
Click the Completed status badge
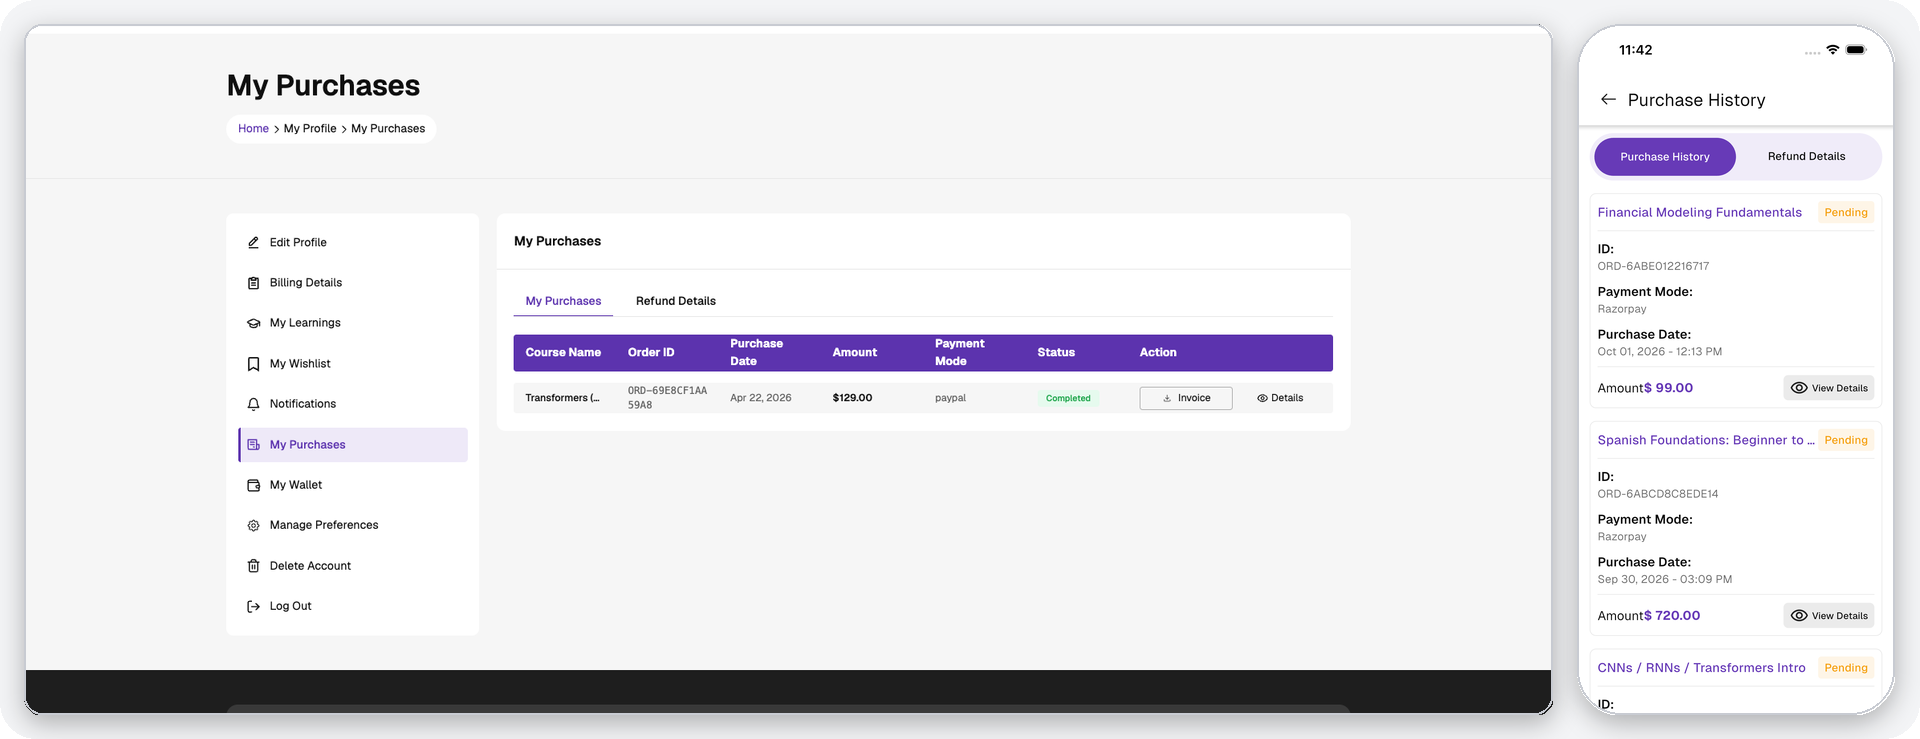coord(1068,398)
